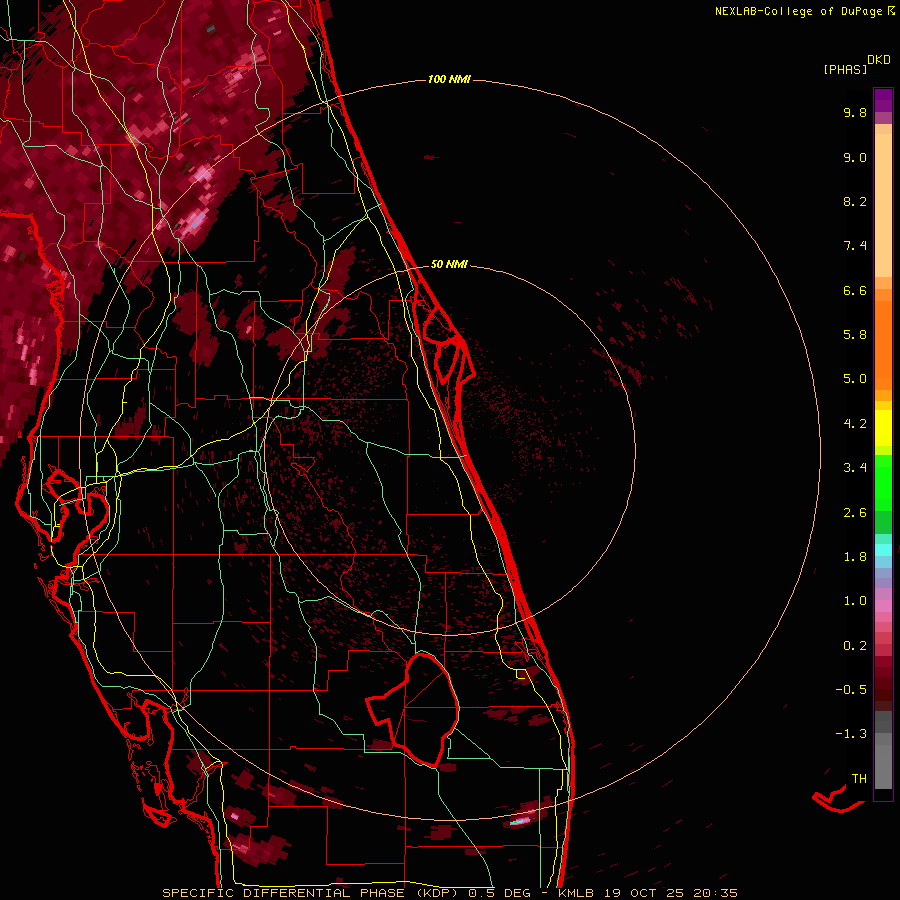The width and height of the screenshot is (900, 900).
Task: Click the [PHAS] label above the color scale
Action: [845, 69]
